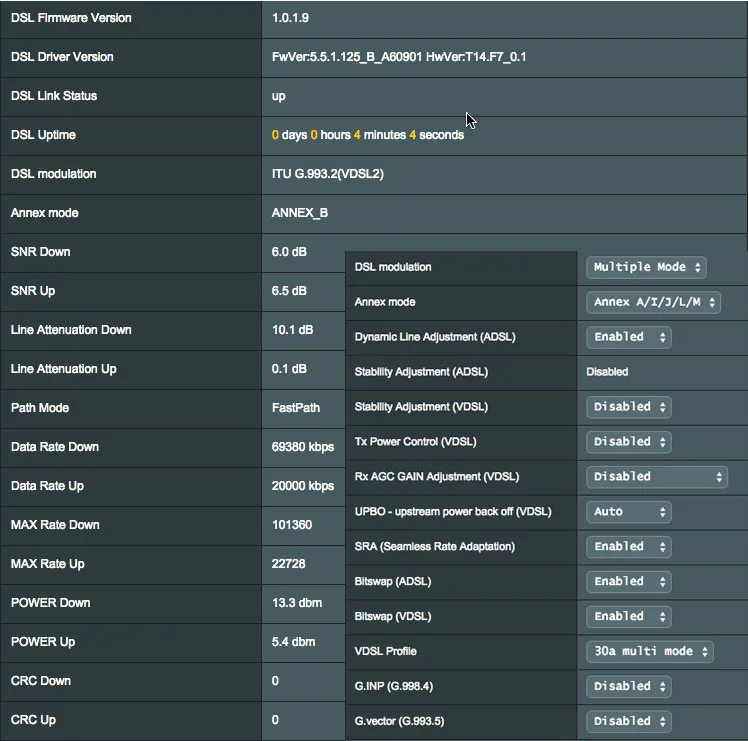
Task: Click the SNR Down value 6.0 dB
Action: pos(289,252)
